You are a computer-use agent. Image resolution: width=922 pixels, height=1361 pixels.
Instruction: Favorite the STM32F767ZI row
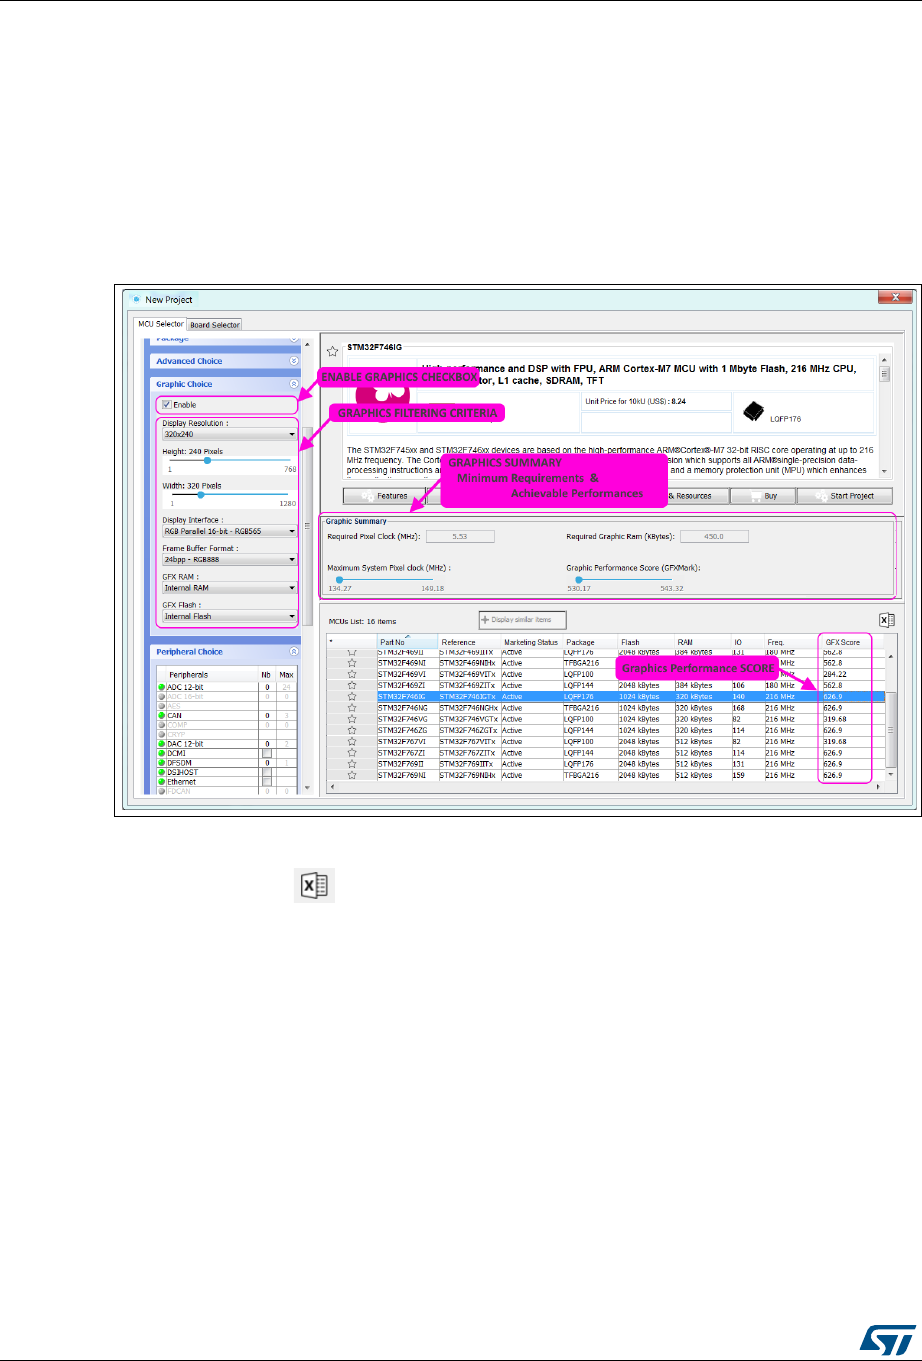[352, 753]
